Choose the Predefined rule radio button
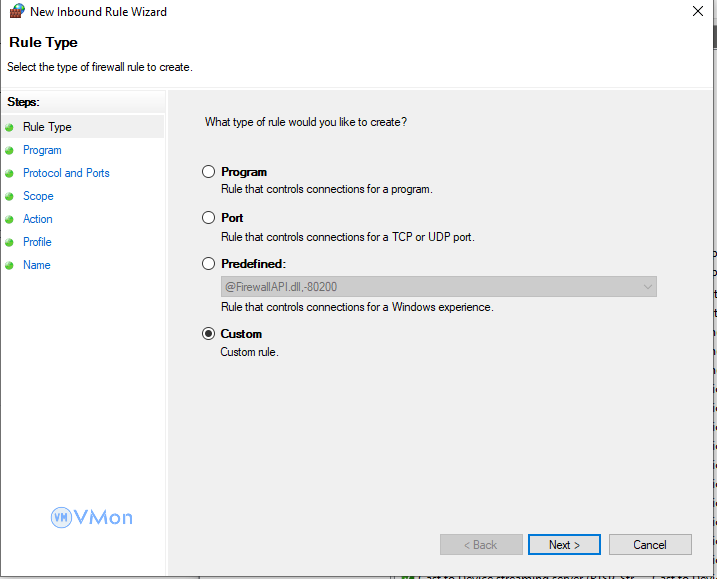Screen dimensions: 717x579 point(209,264)
